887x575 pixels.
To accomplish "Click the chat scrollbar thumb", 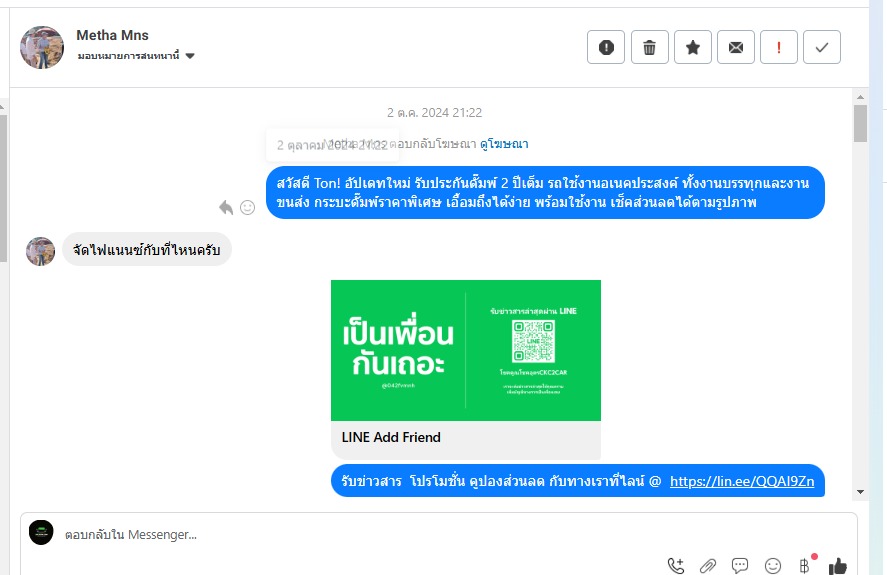I will click(x=860, y=123).
